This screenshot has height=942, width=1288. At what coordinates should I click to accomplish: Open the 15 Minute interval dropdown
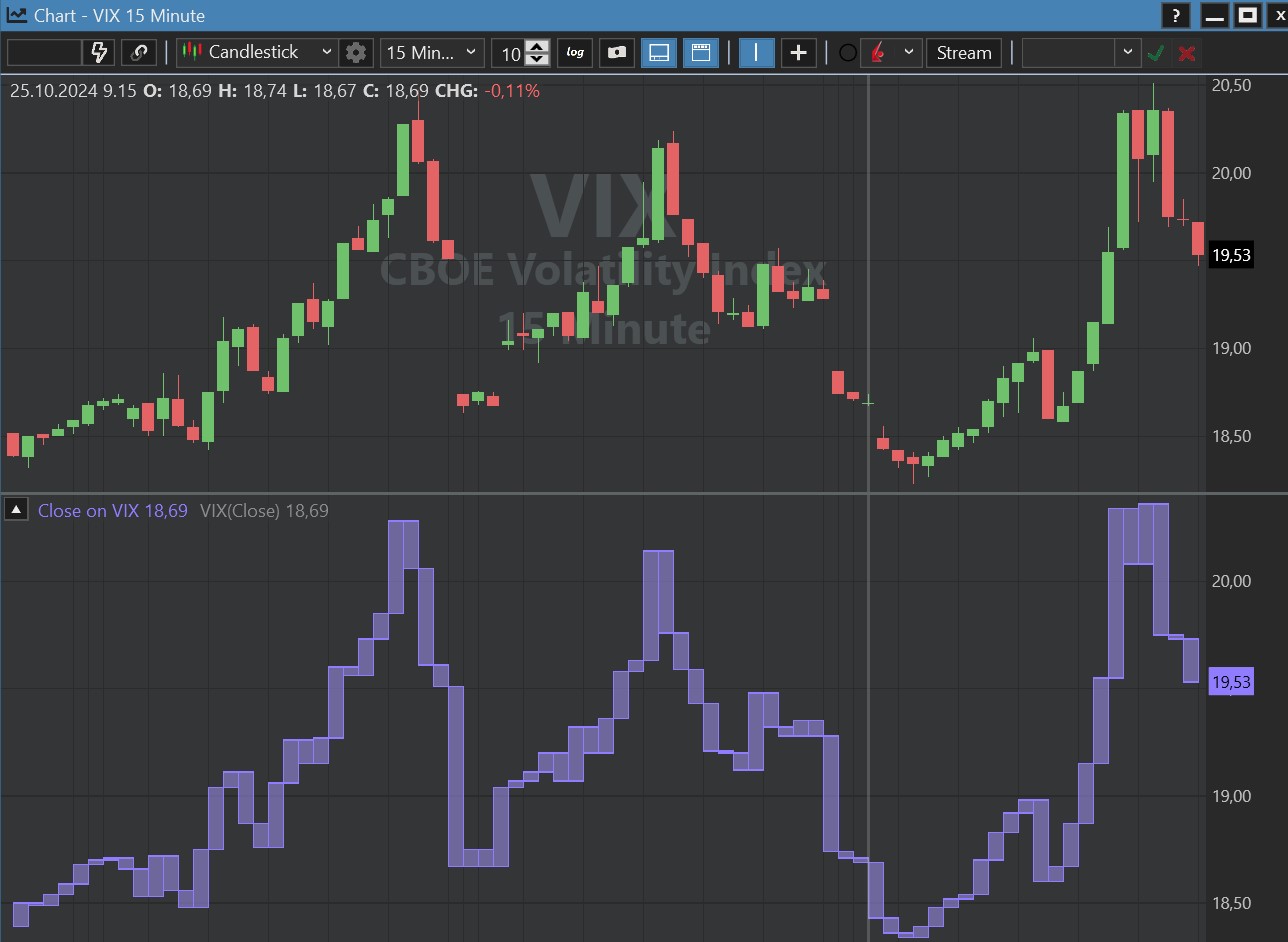point(432,52)
